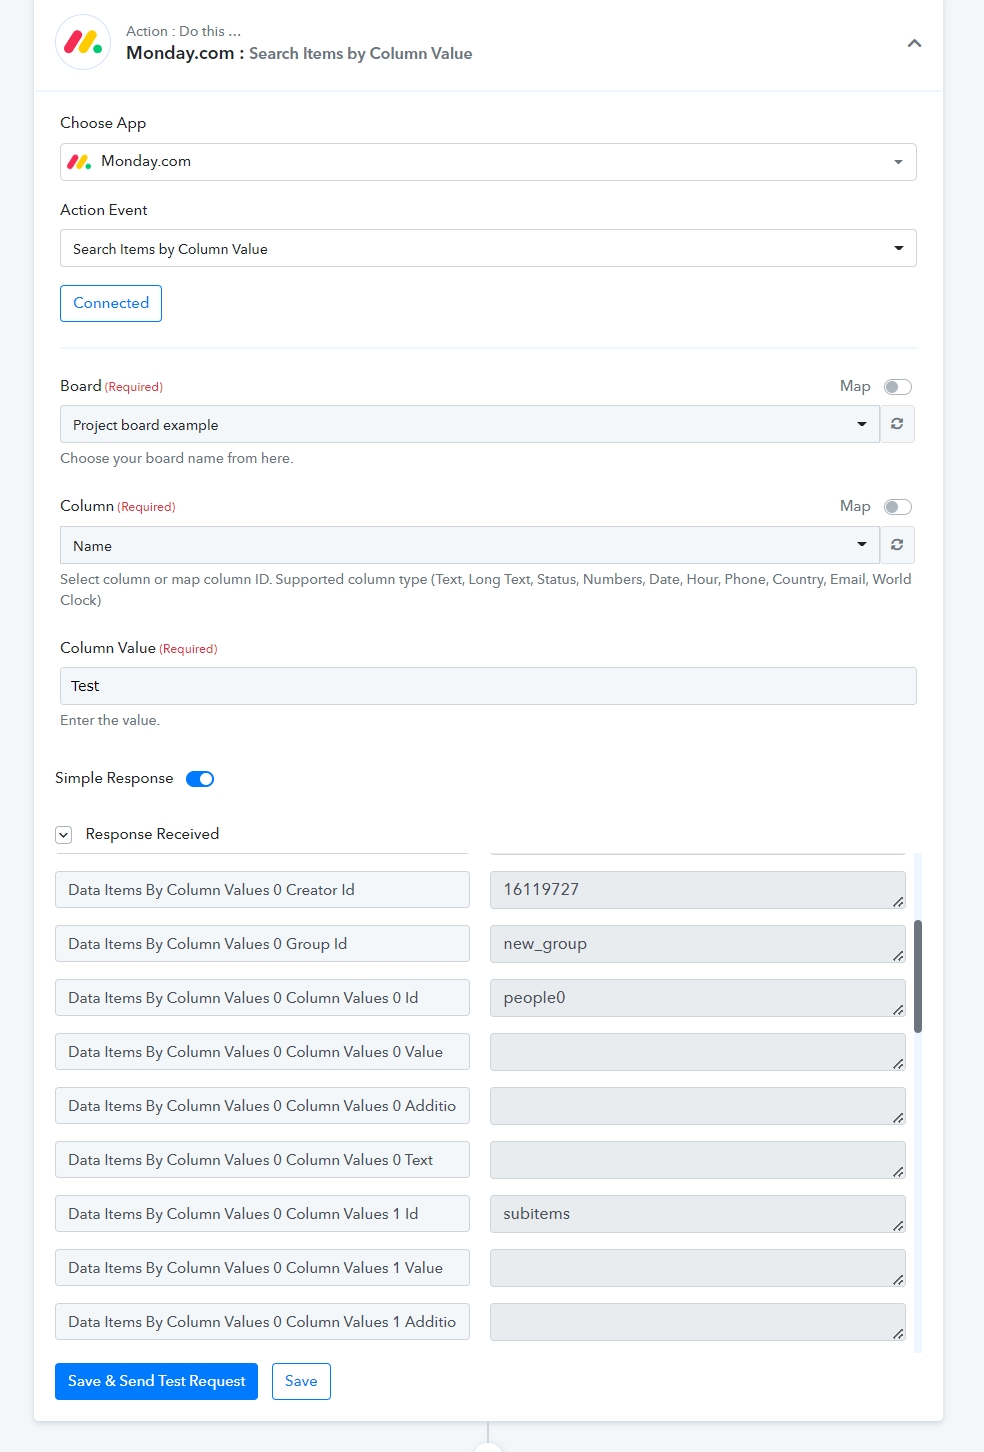This screenshot has height=1452, width=984.
Task: Click resize handle on subitems field
Action: [898, 1226]
